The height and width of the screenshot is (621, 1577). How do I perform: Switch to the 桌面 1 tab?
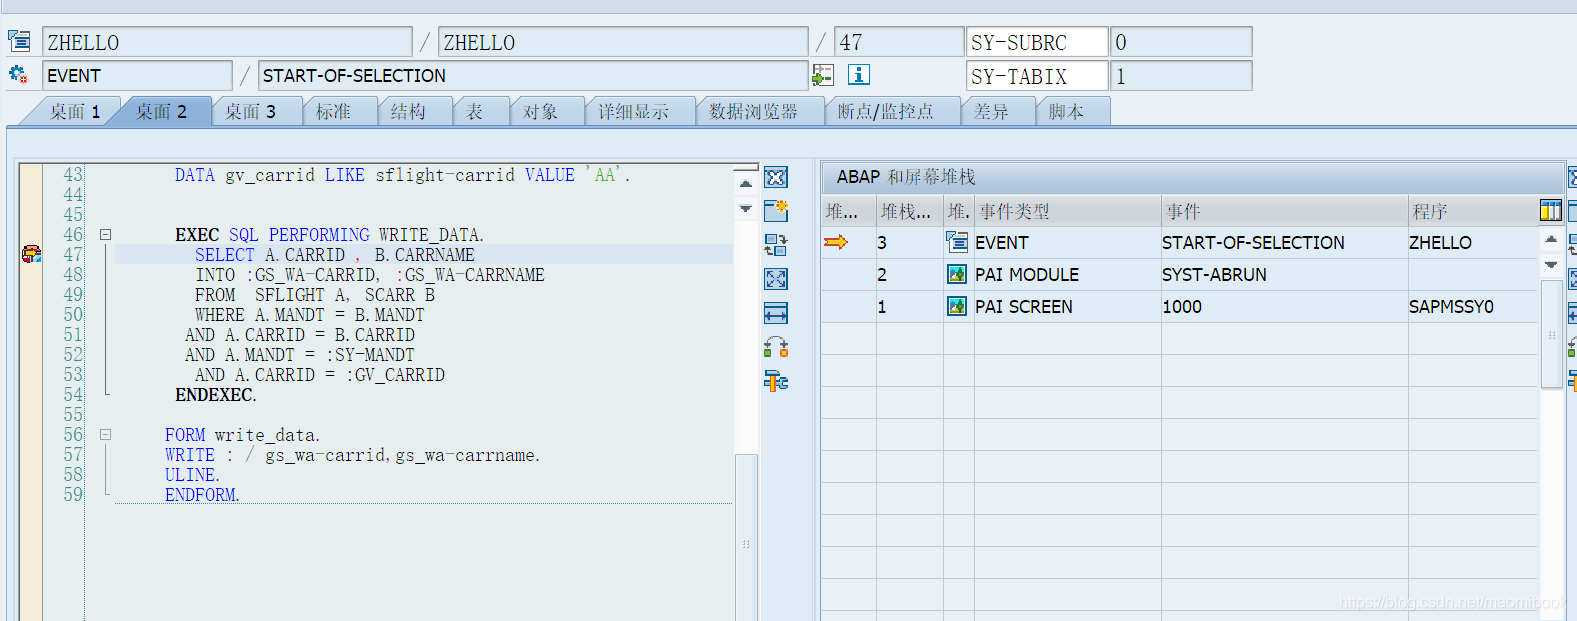(x=75, y=111)
